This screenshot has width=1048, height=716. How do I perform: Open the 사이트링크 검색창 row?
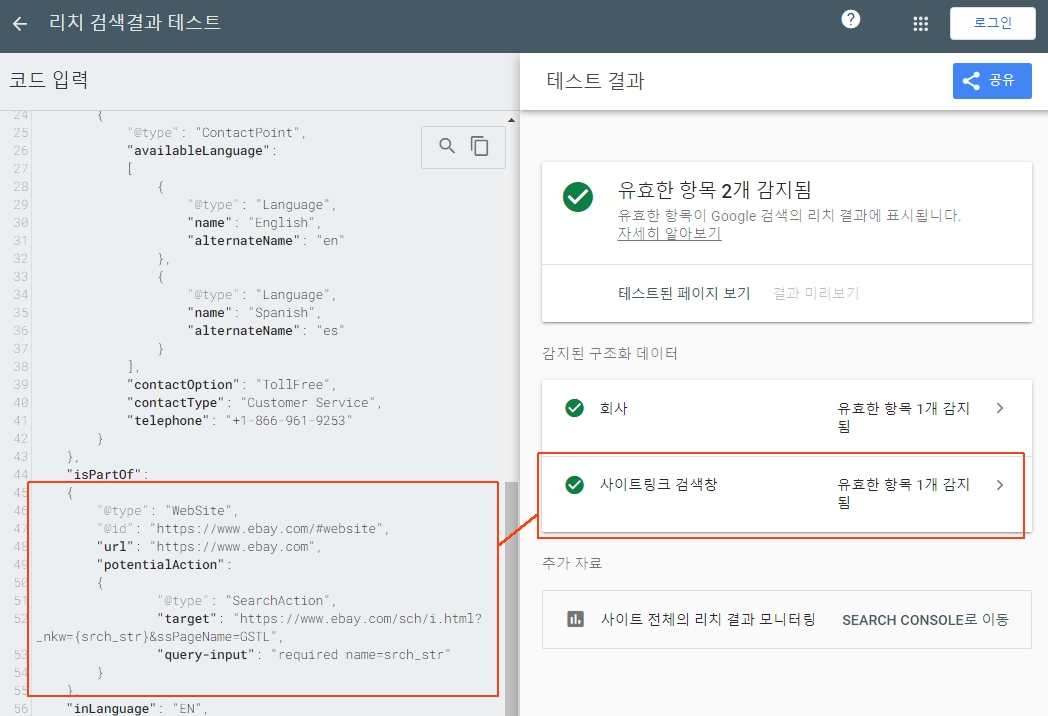click(x=786, y=494)
